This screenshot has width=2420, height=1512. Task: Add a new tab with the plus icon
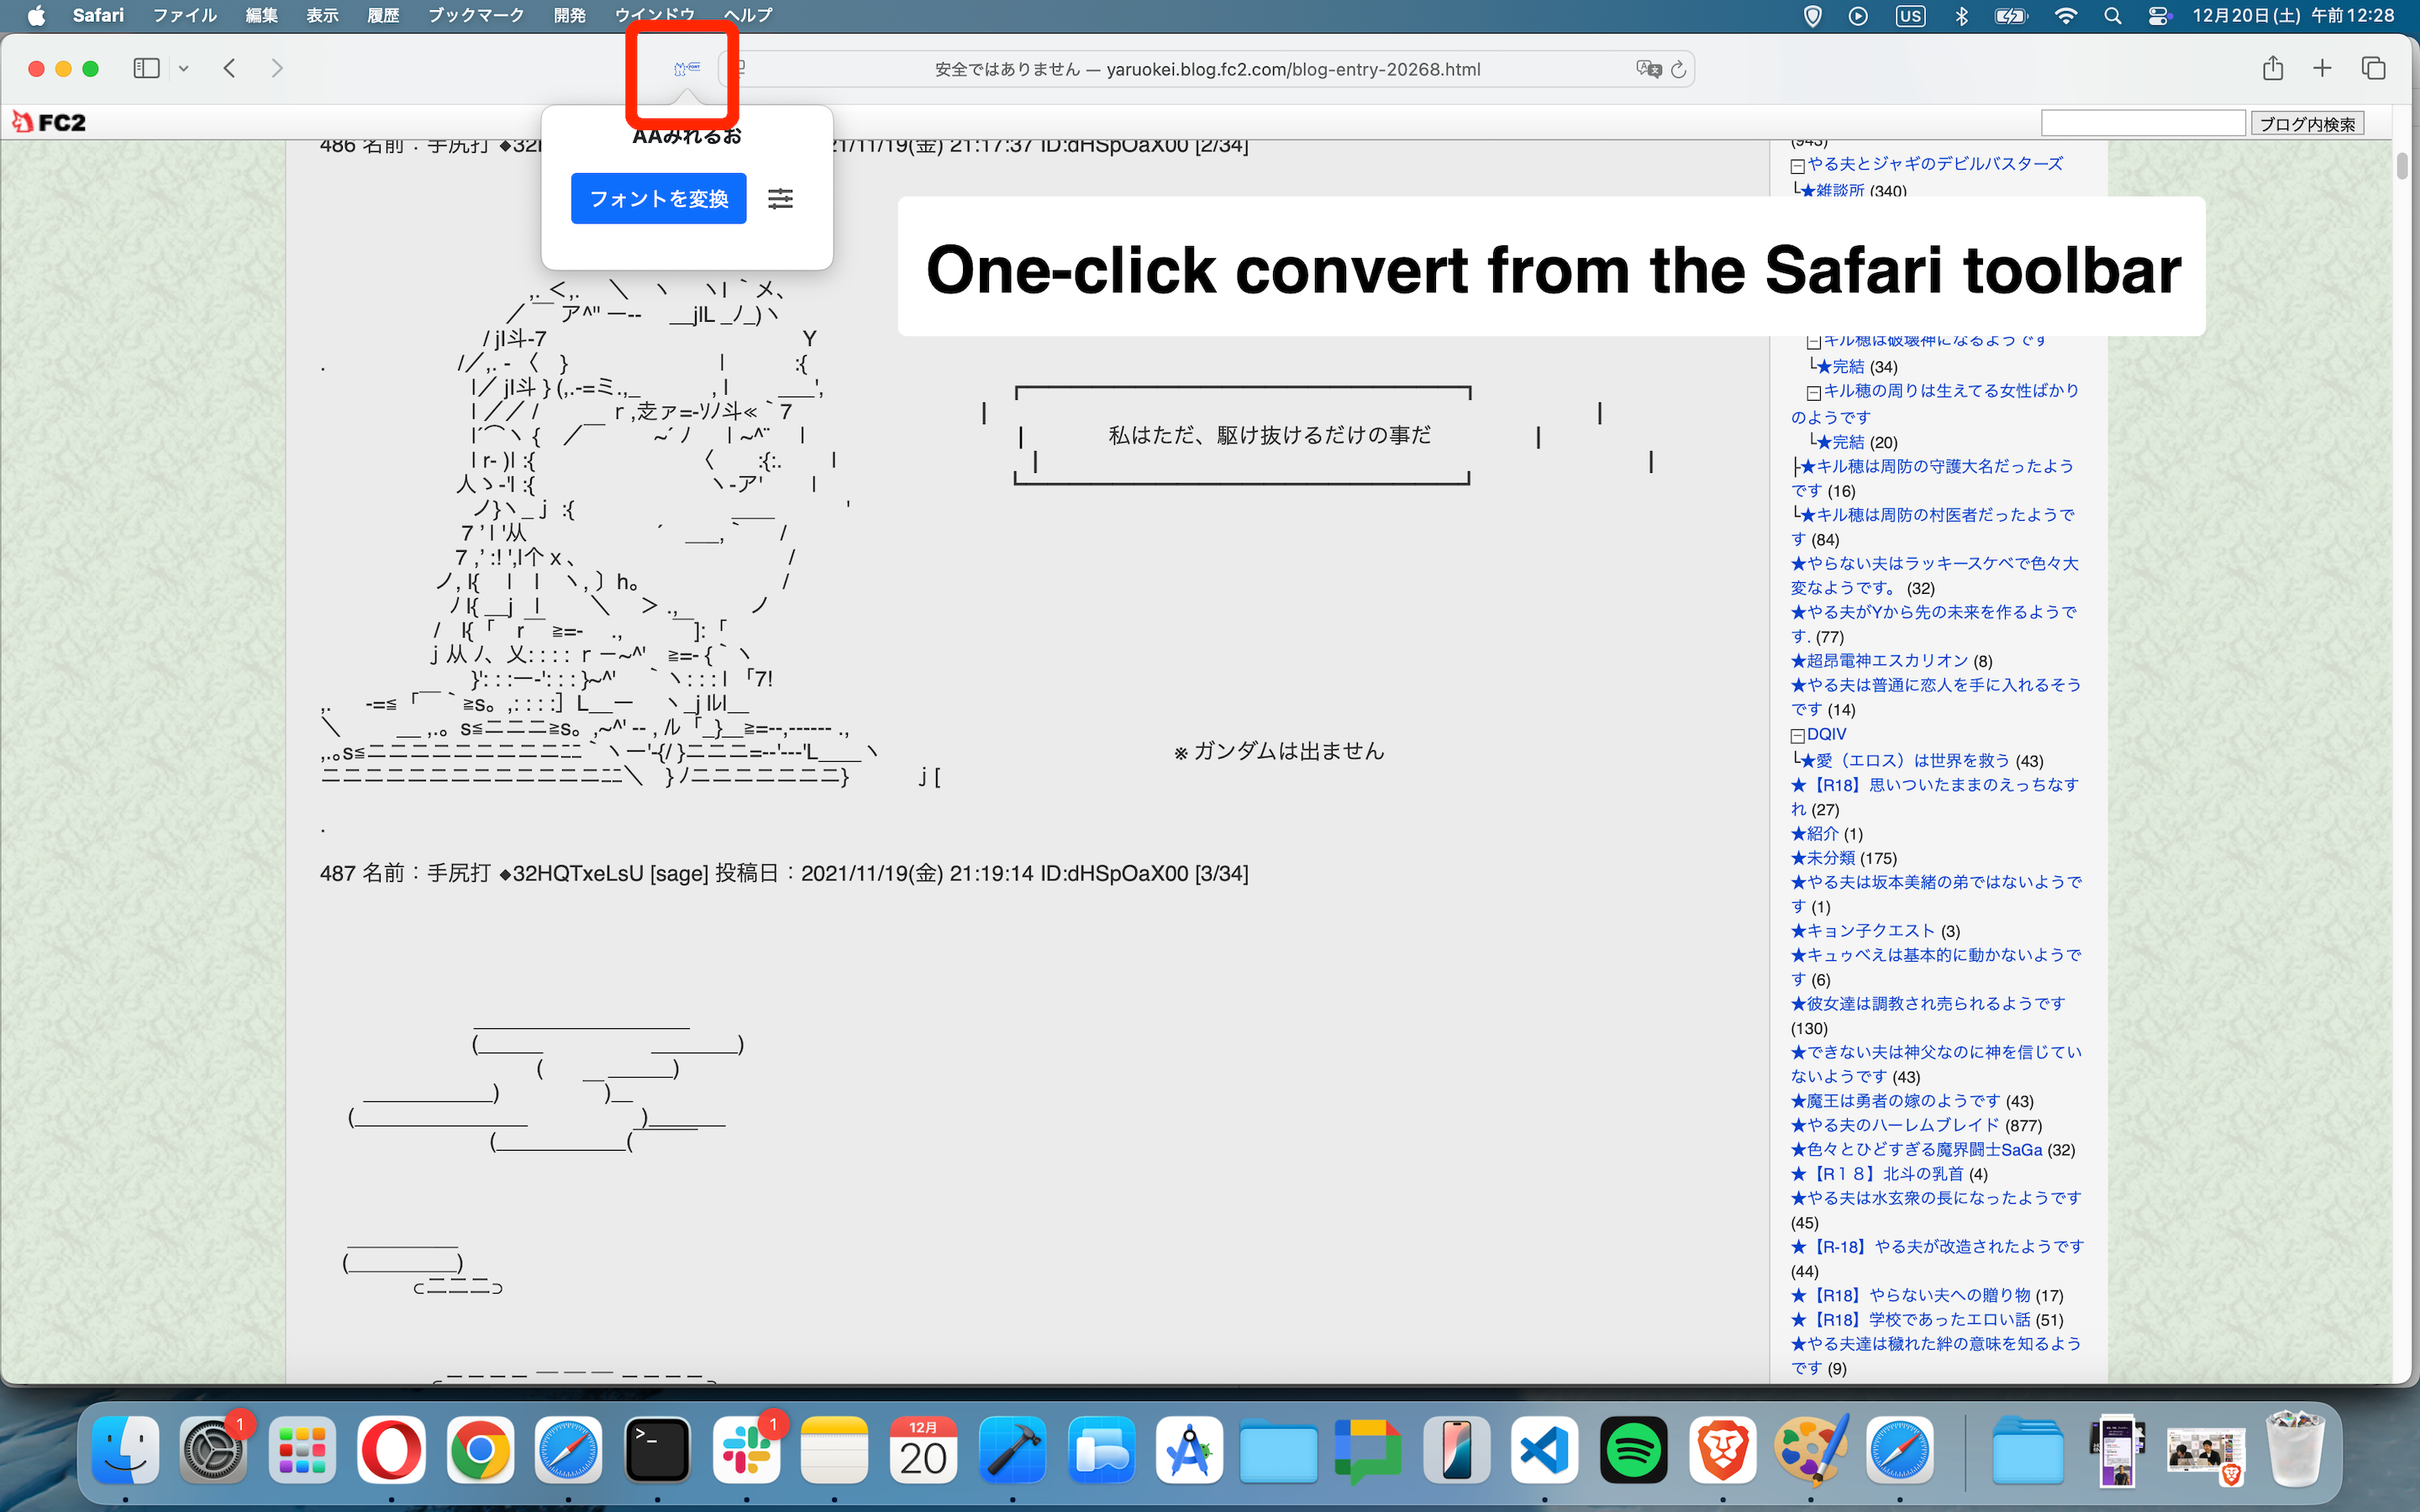pyautogui.click(x=2322, y=68)
